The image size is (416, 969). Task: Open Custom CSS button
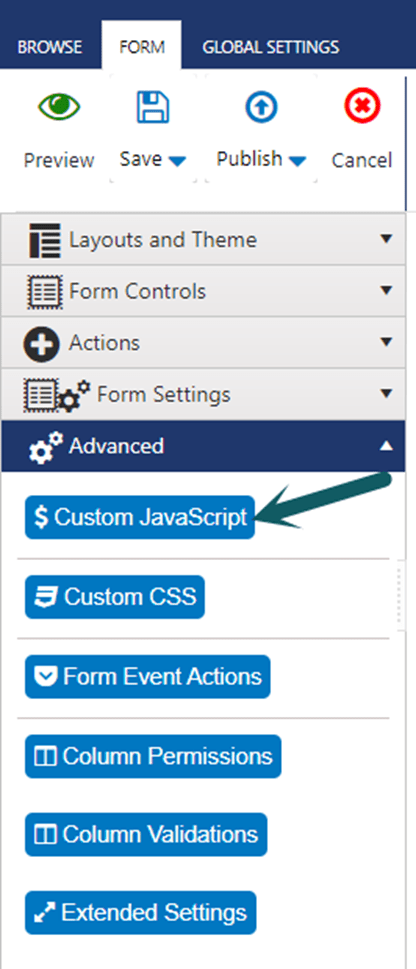[x=115, y=597]
